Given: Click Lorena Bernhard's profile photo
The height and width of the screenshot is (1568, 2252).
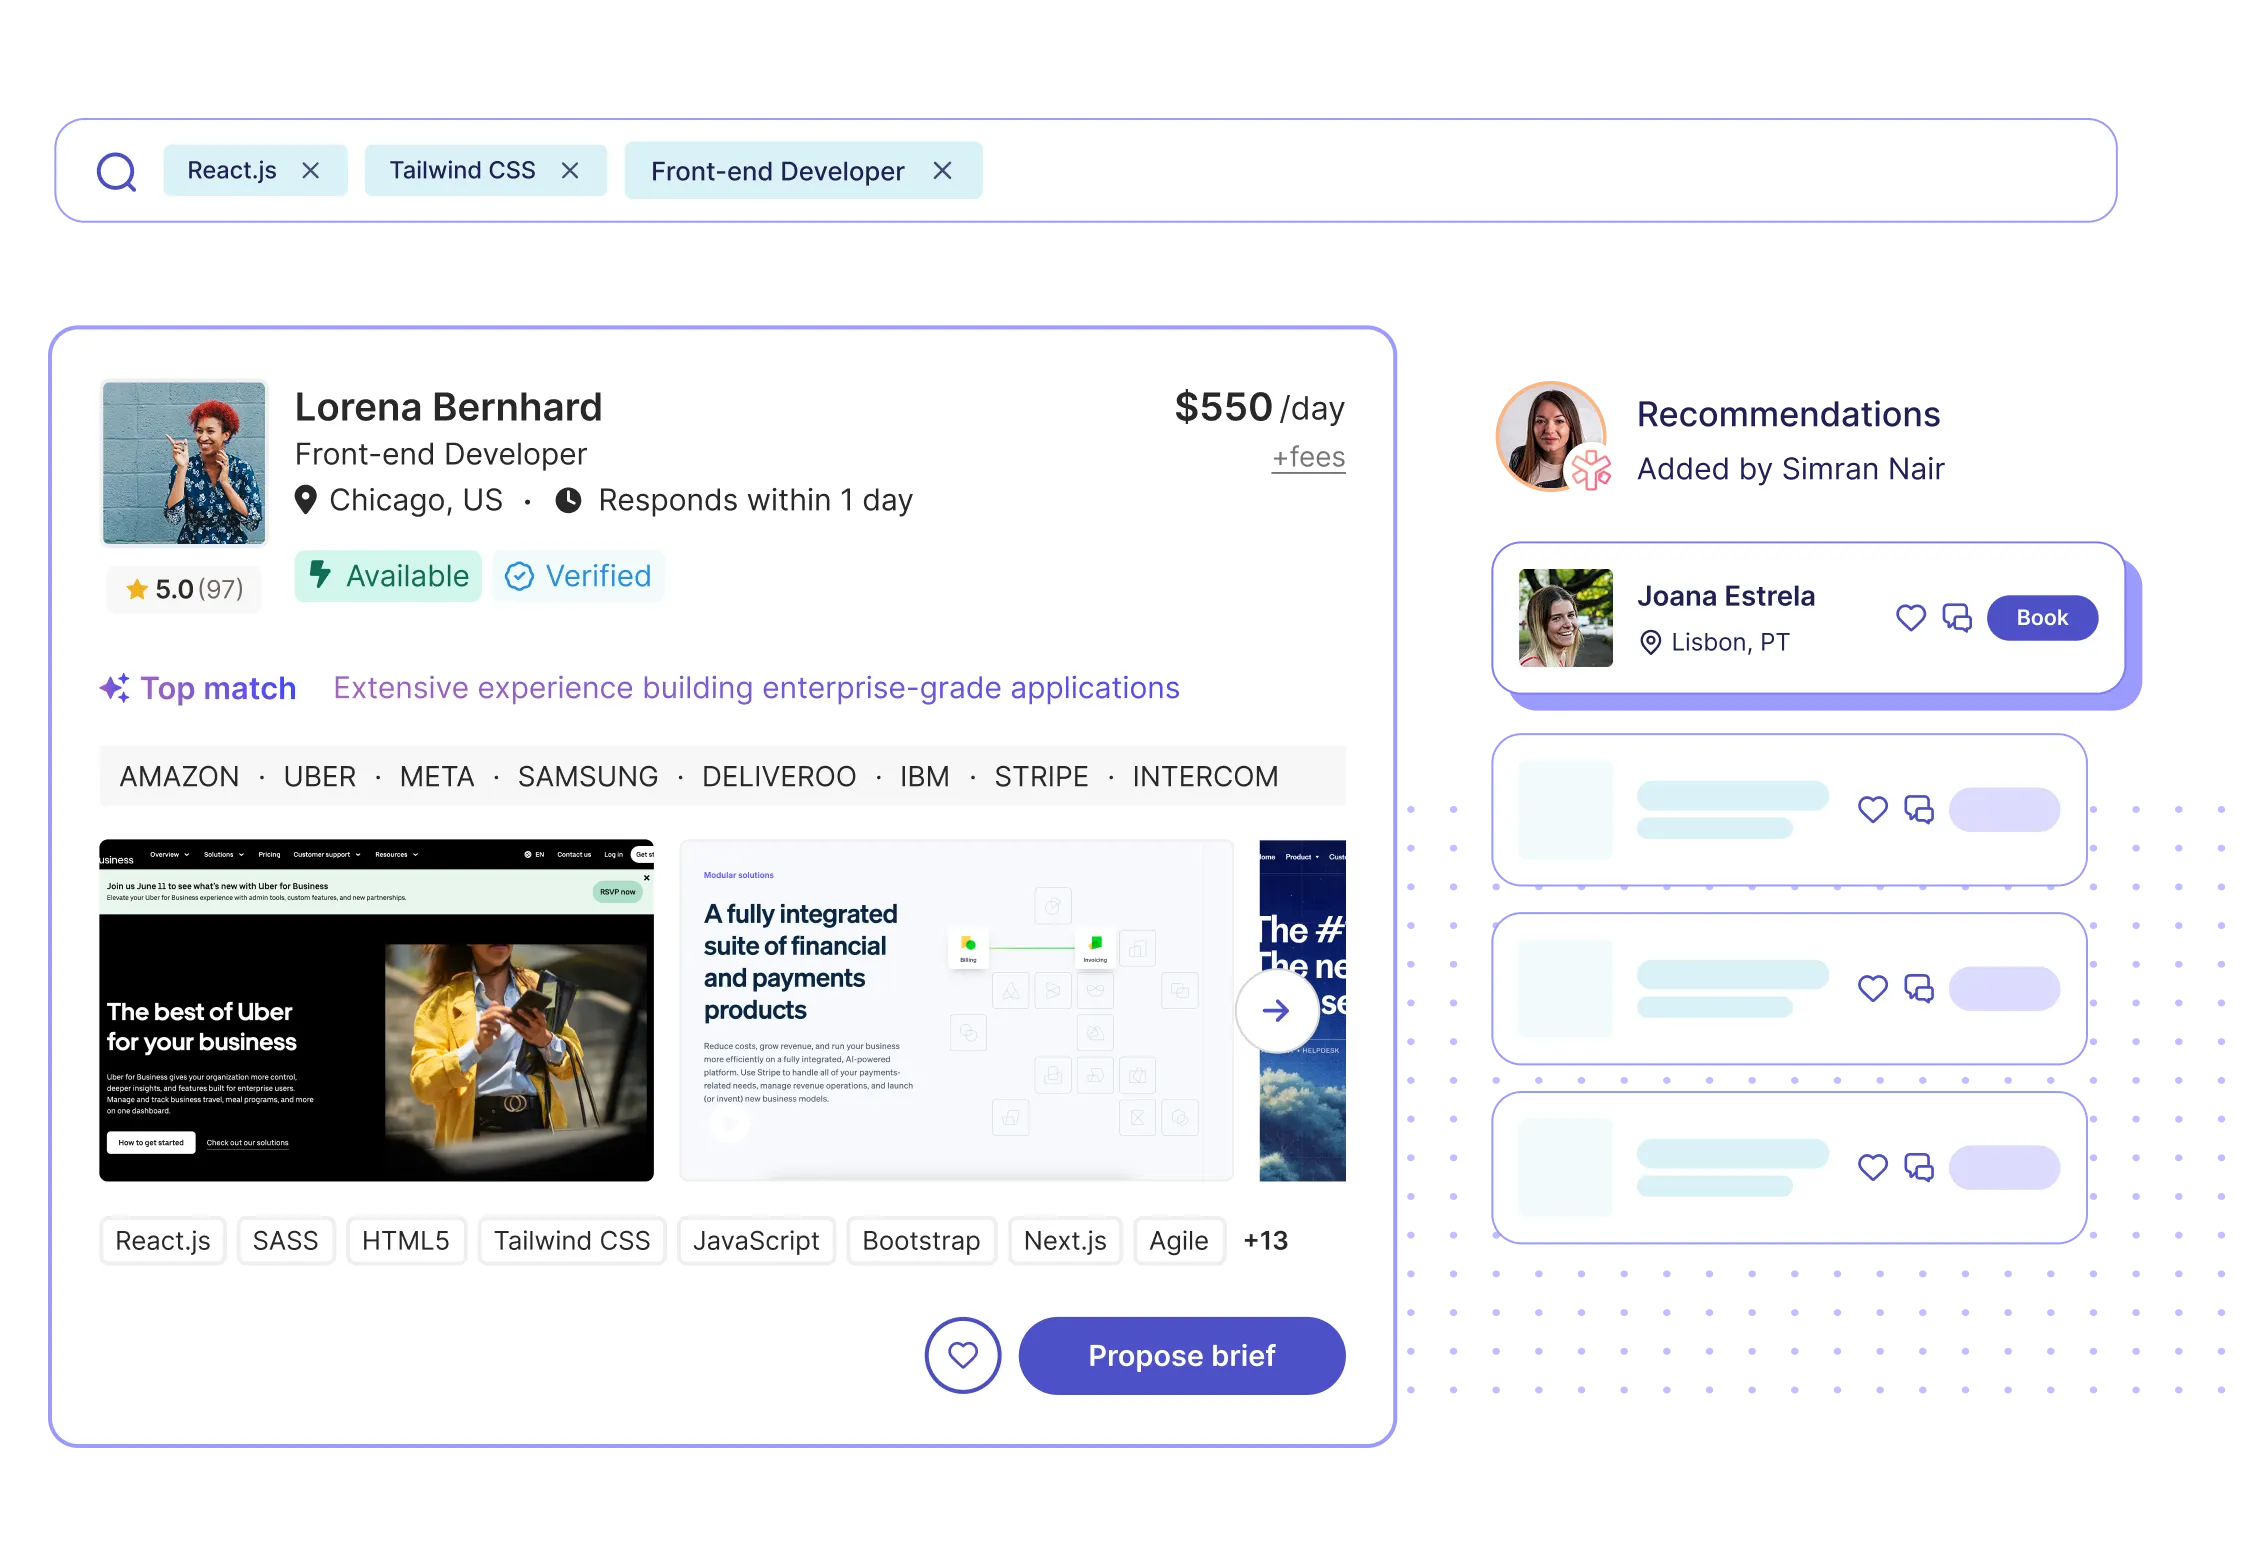Looking at the screenshot, I should 184,463.
